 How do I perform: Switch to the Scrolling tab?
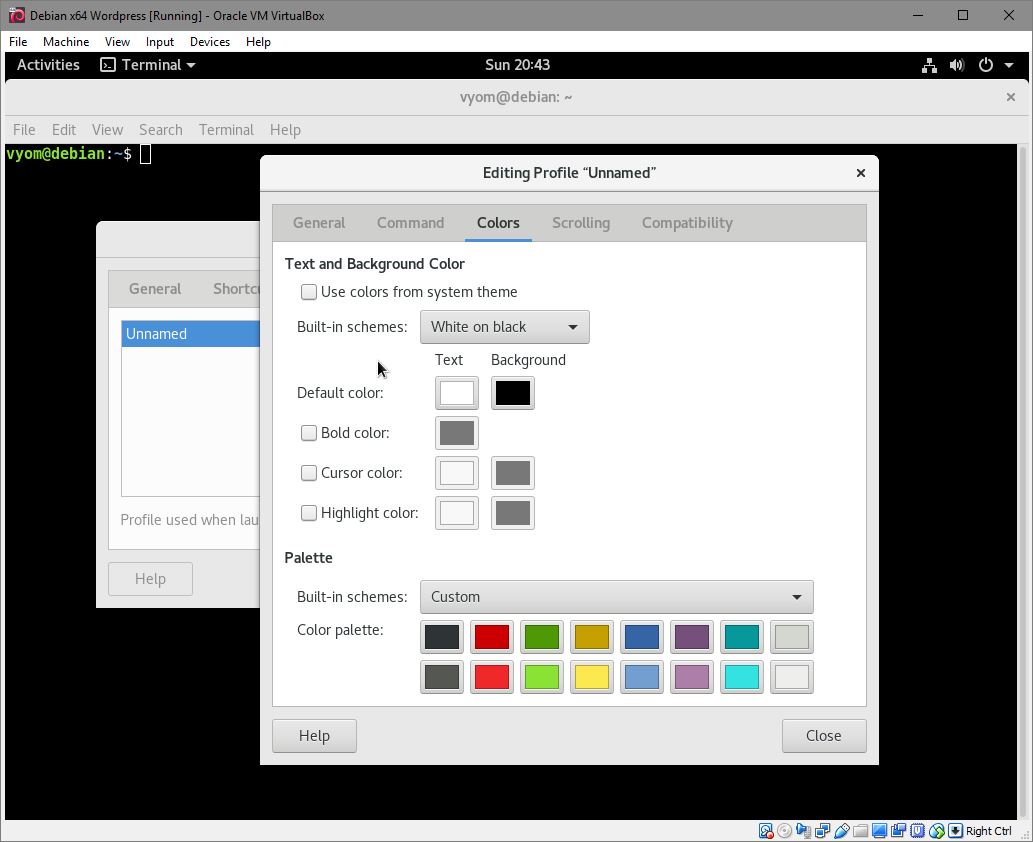click(581, 223)
